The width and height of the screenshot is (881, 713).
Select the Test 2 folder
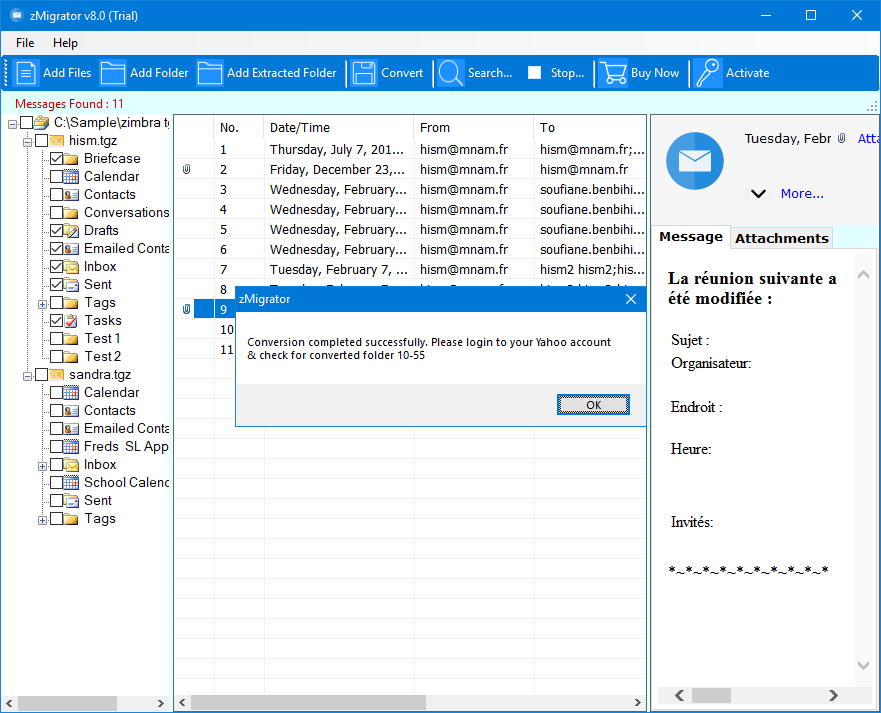(102, 357)
